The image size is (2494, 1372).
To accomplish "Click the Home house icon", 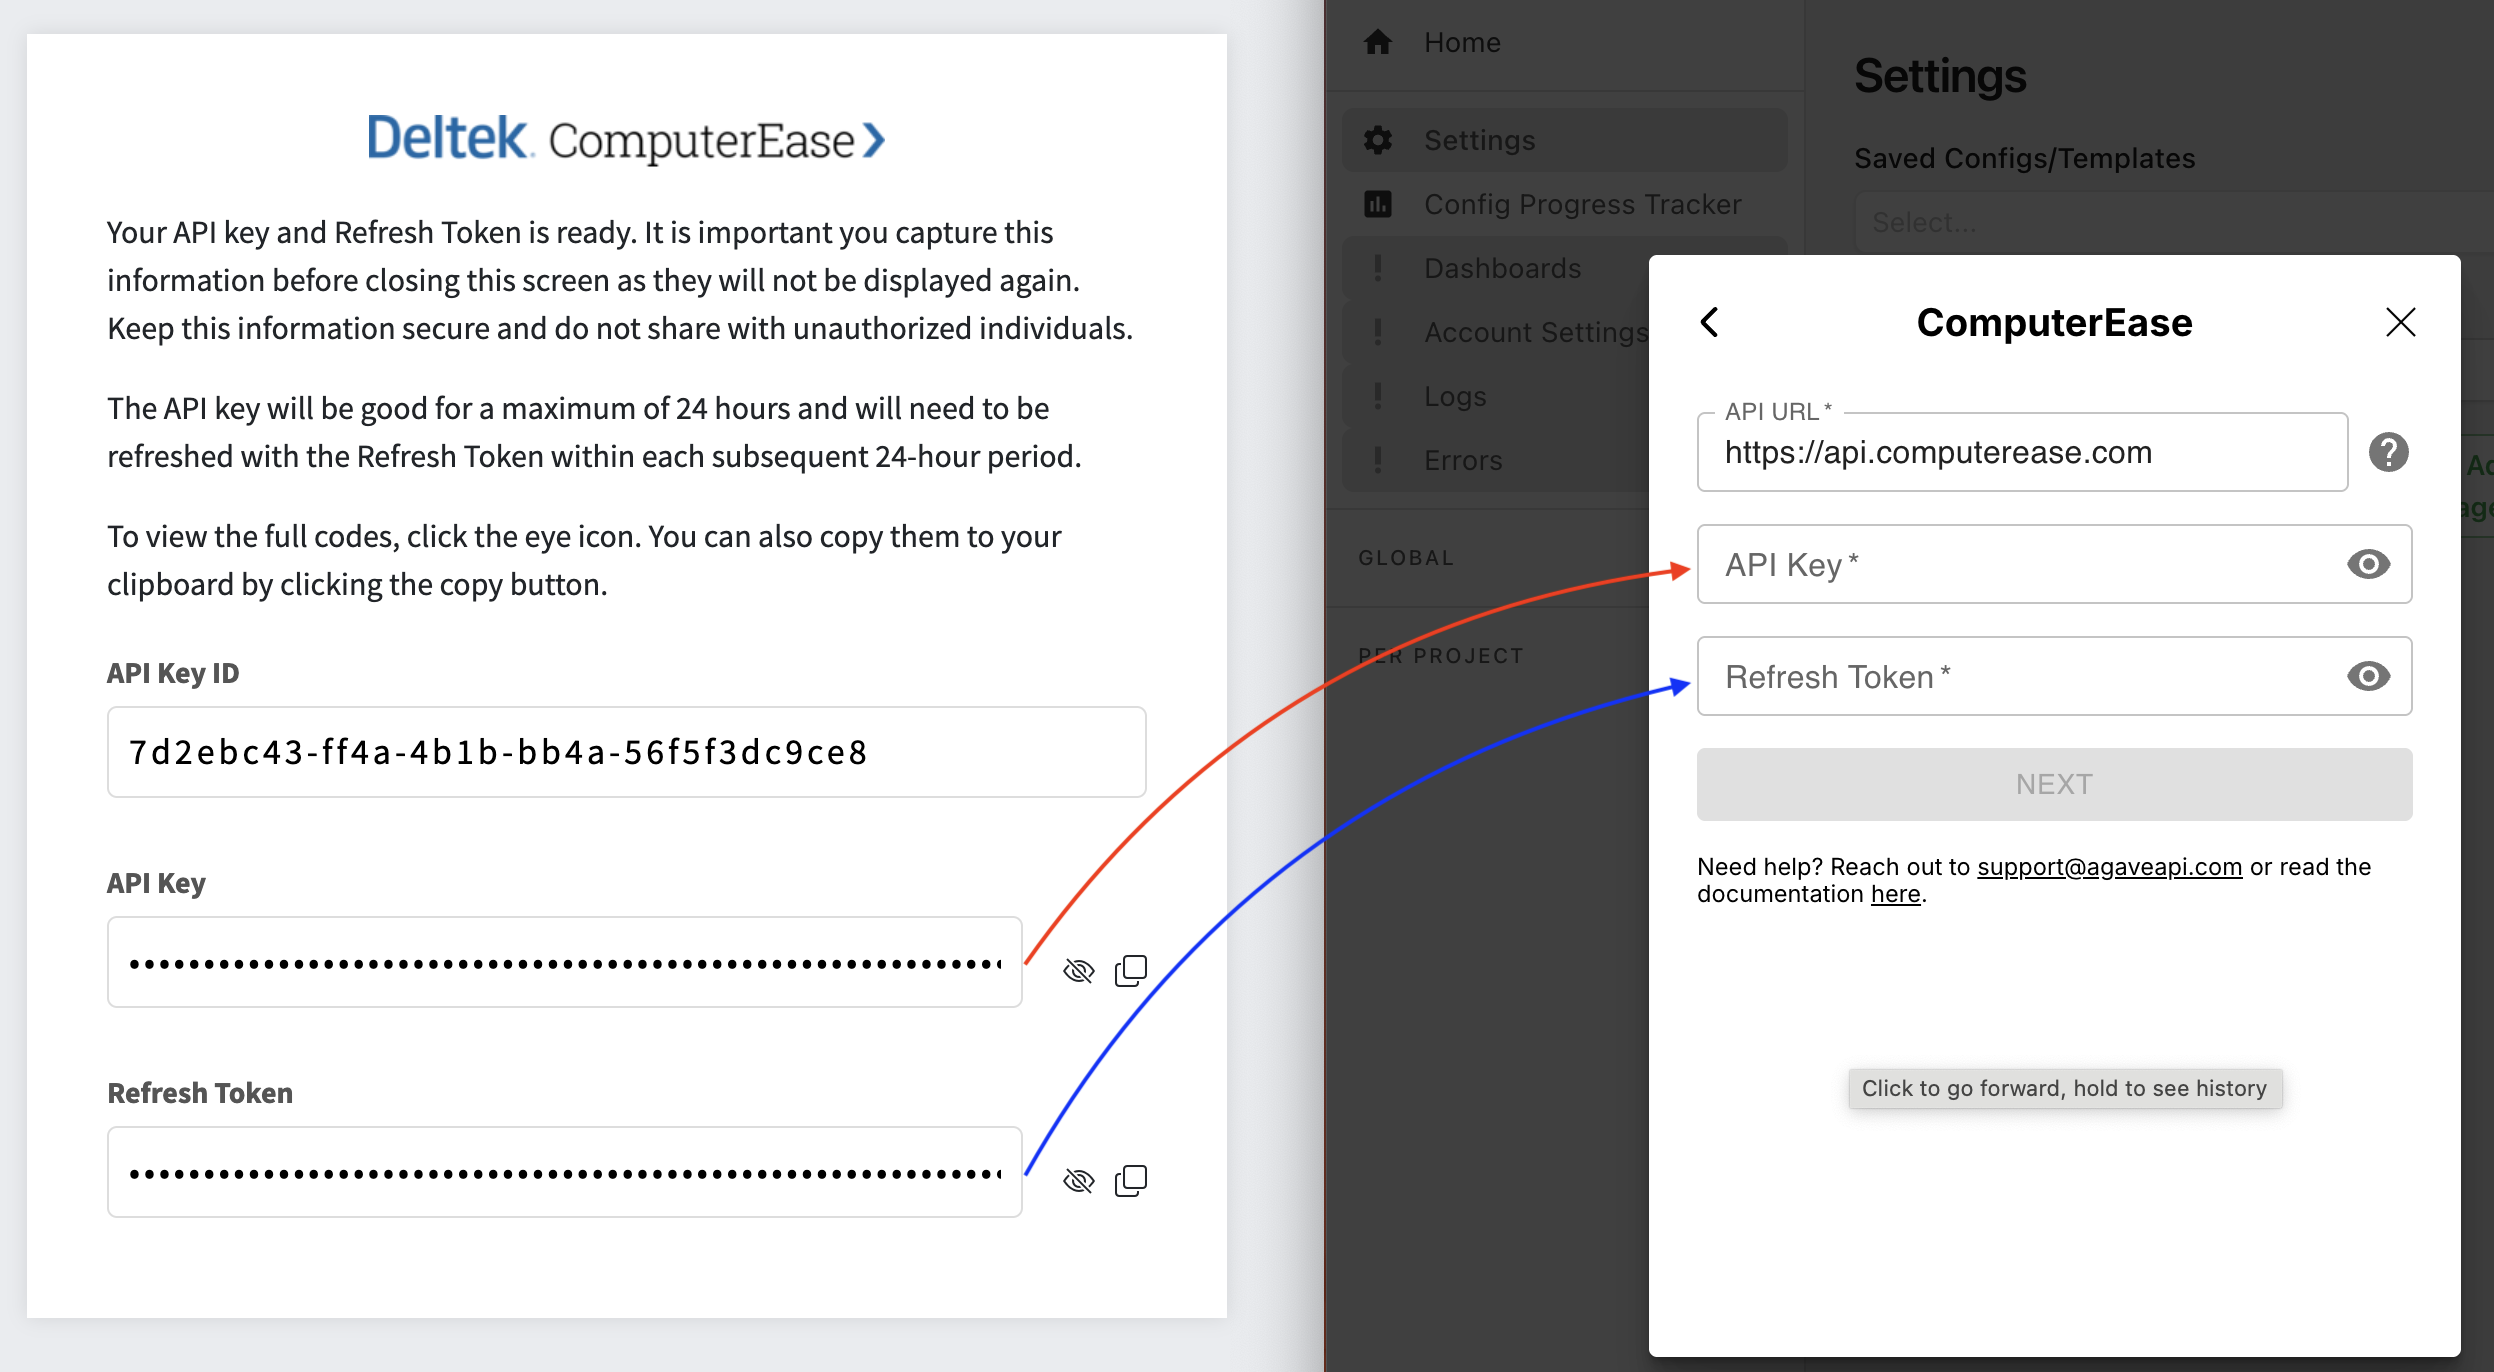I will tap(1378, 42).
